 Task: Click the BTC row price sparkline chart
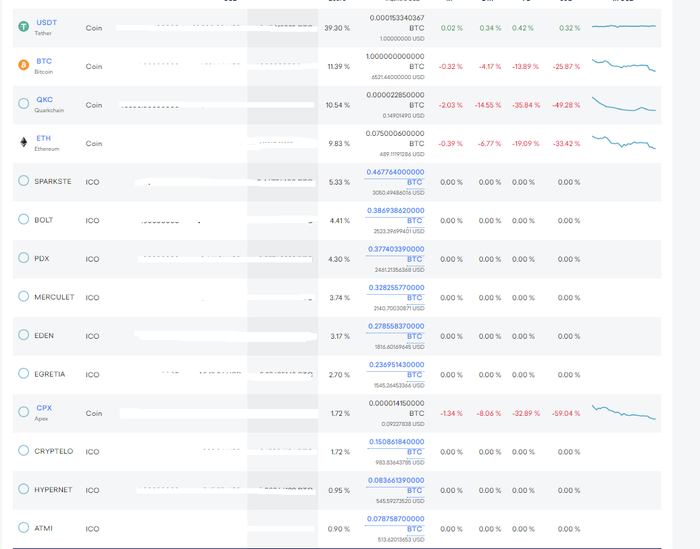[x=624, y=65]
